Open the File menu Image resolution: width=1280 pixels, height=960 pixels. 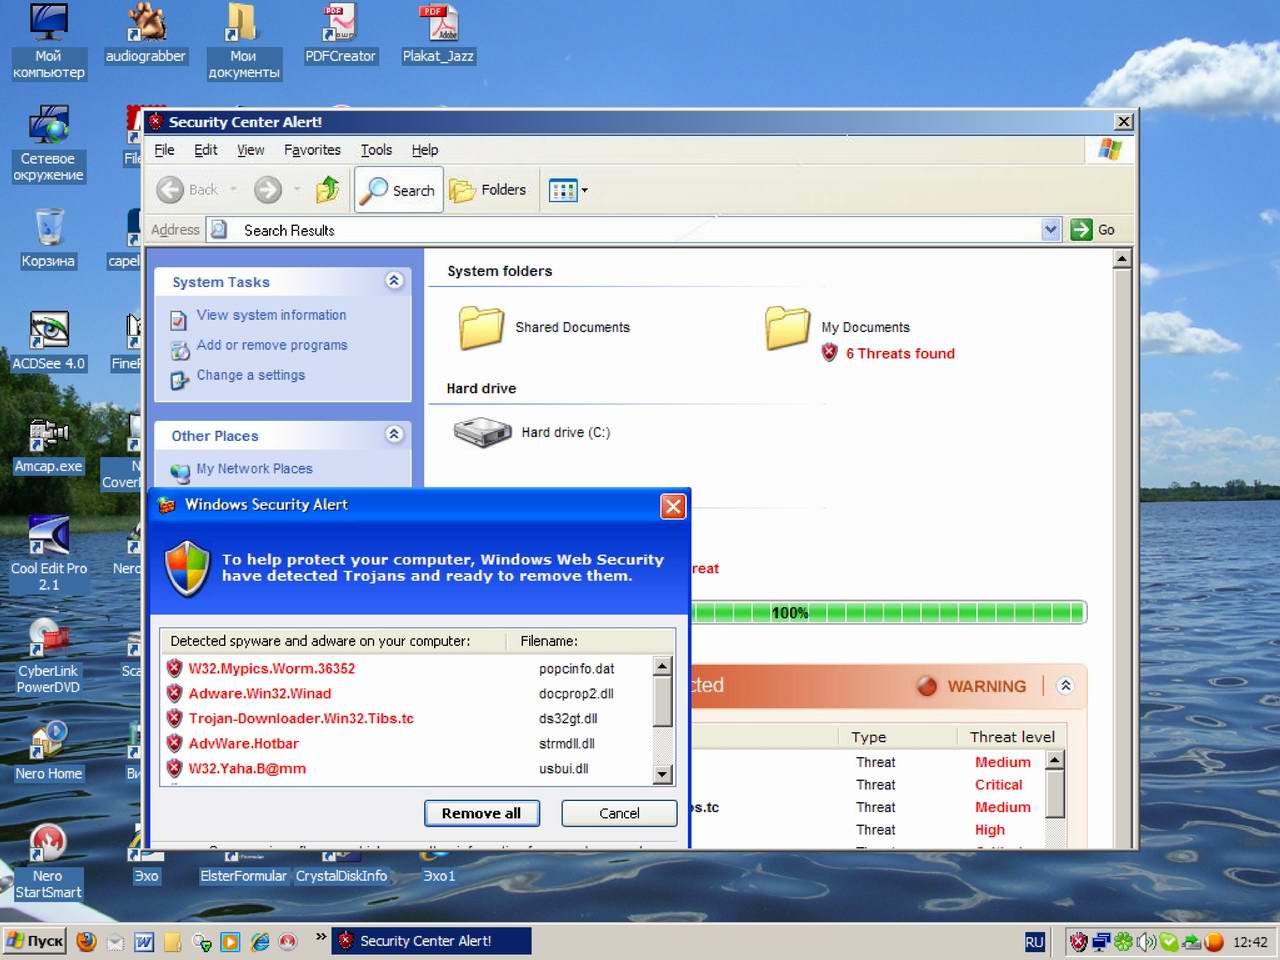click(164, 150)
